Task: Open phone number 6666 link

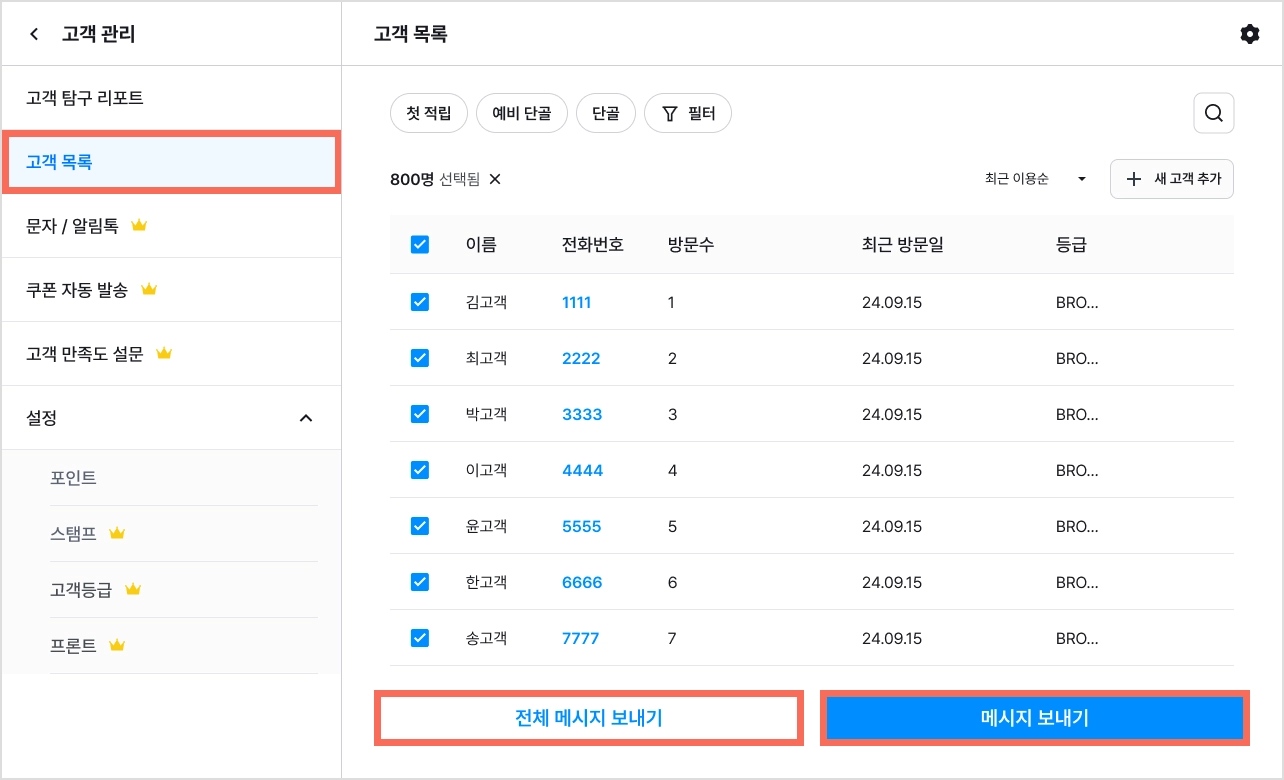Action: (582, 582)
